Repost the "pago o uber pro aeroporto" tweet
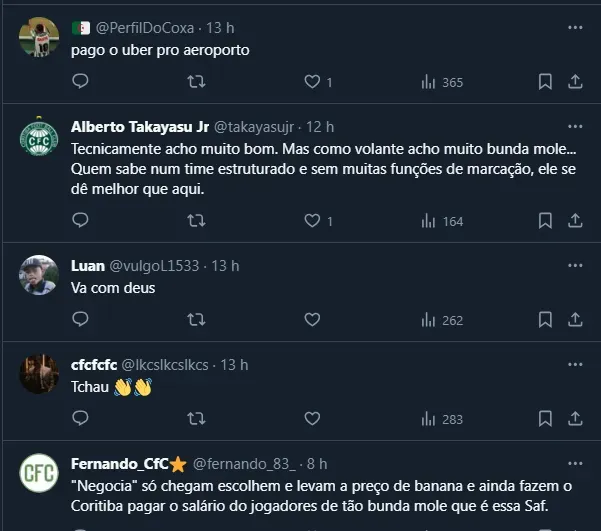The height and width of the screenshot is (531, 601). point(196,82)
